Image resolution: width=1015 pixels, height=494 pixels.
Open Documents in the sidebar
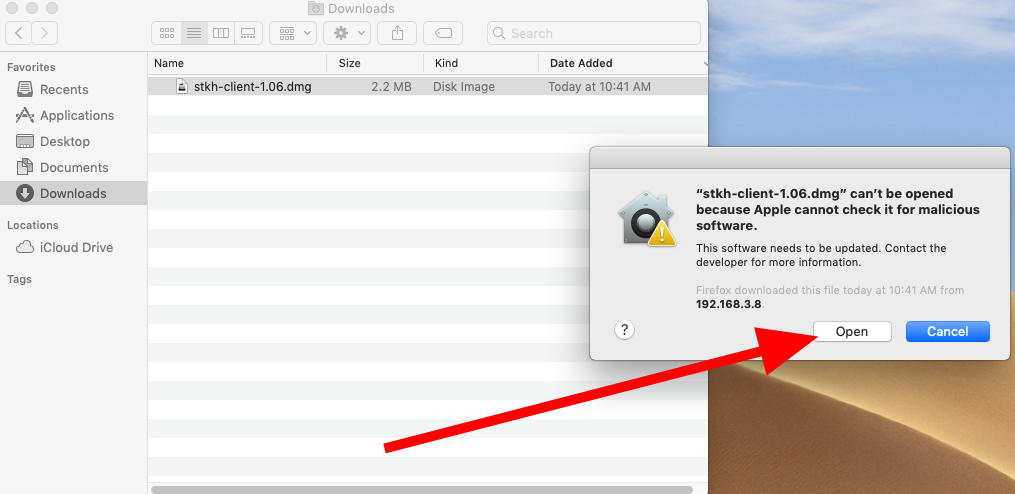click(x=62, y=167)
